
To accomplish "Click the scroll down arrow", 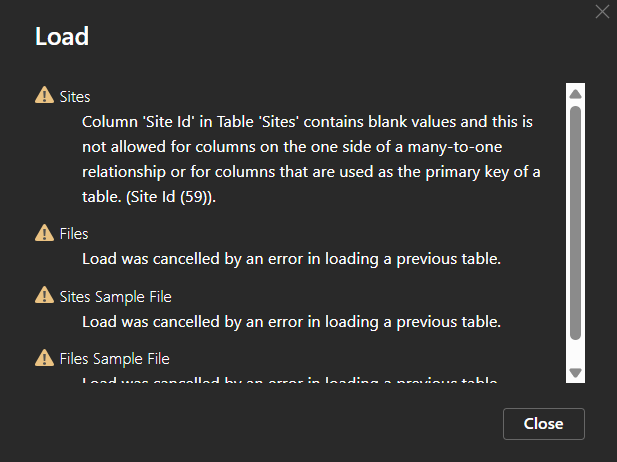I will click(575, 372).
